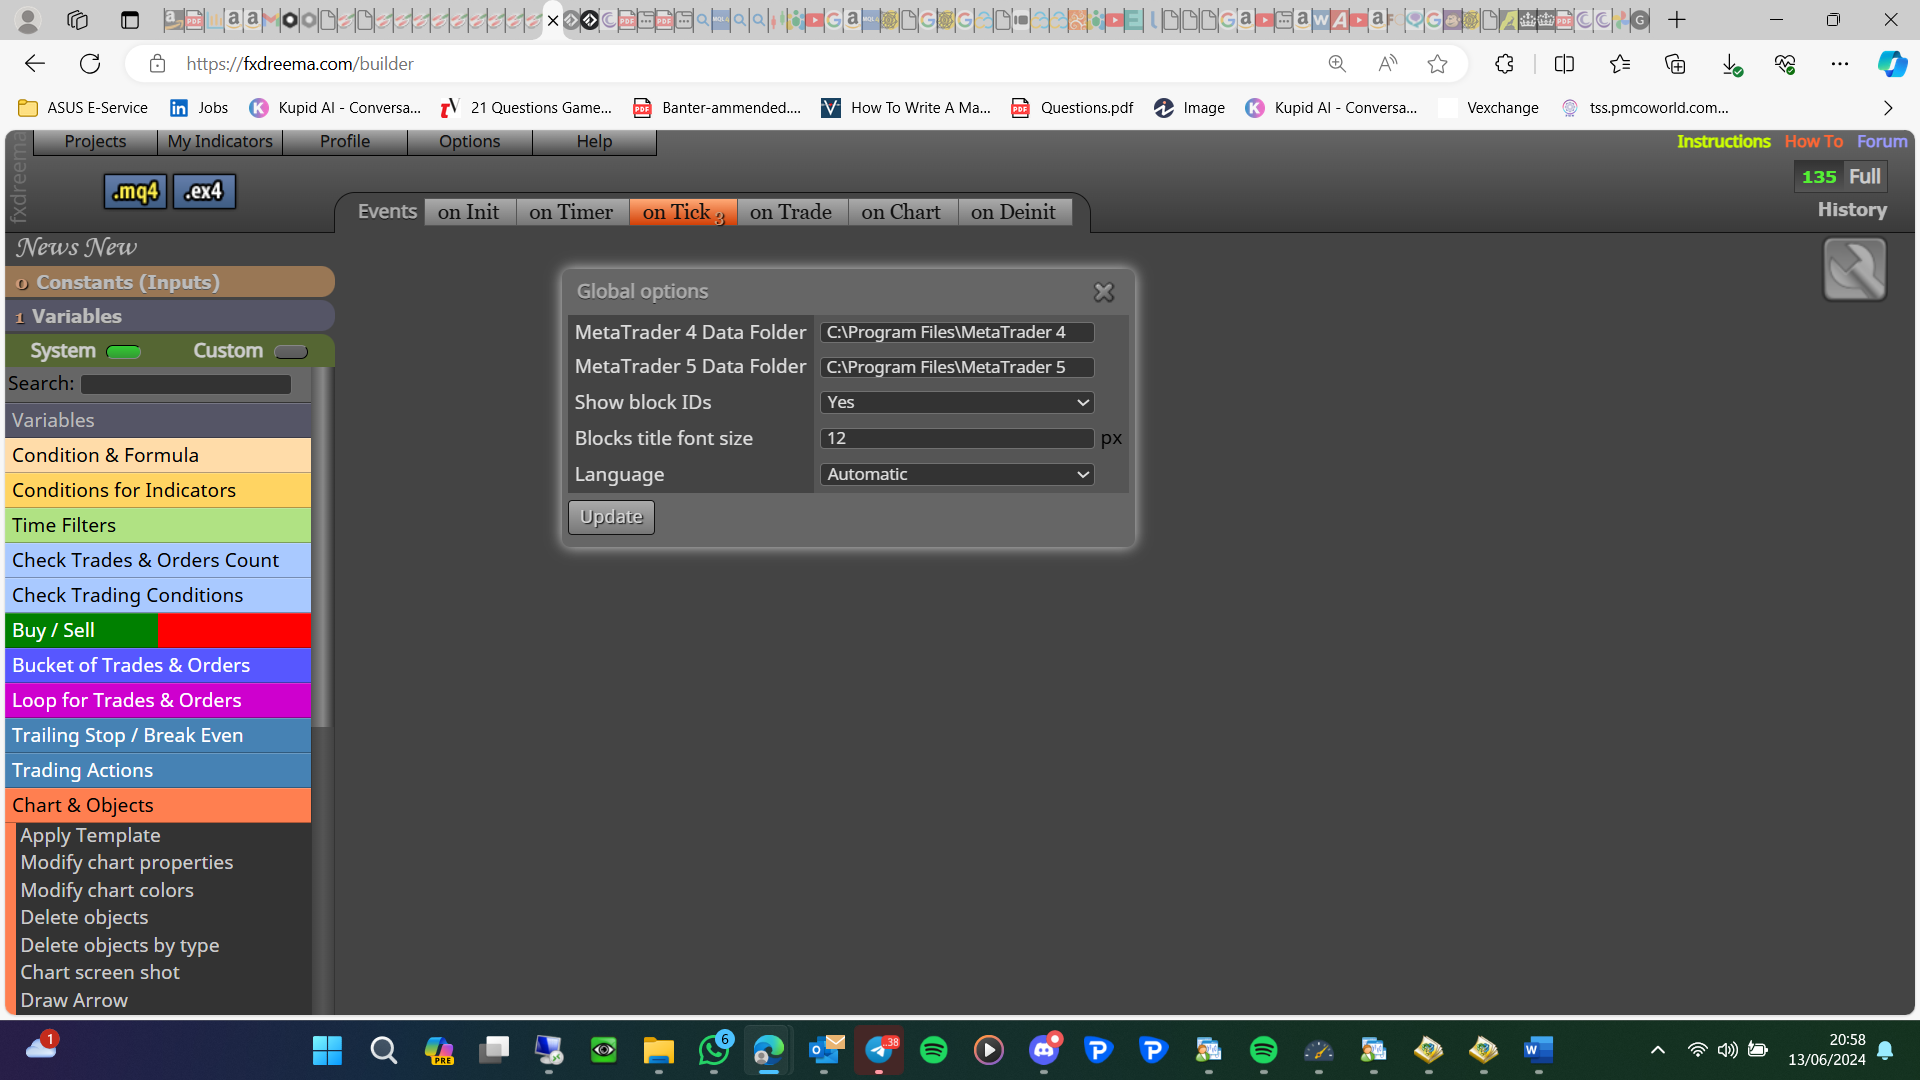Expand Buy / Sell category

(x=158, y=630)
